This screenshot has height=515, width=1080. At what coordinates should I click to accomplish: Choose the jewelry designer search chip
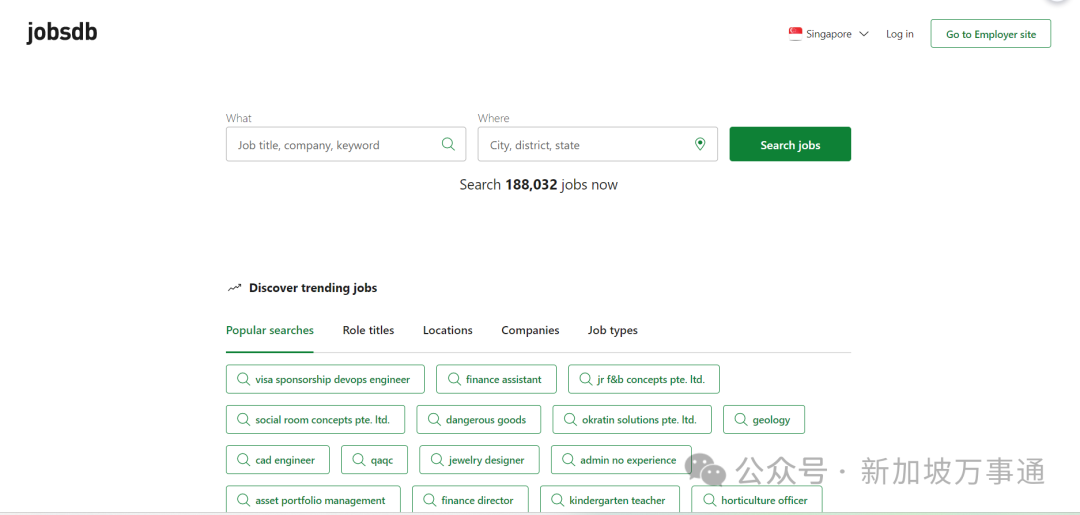(x=479, y=460)
